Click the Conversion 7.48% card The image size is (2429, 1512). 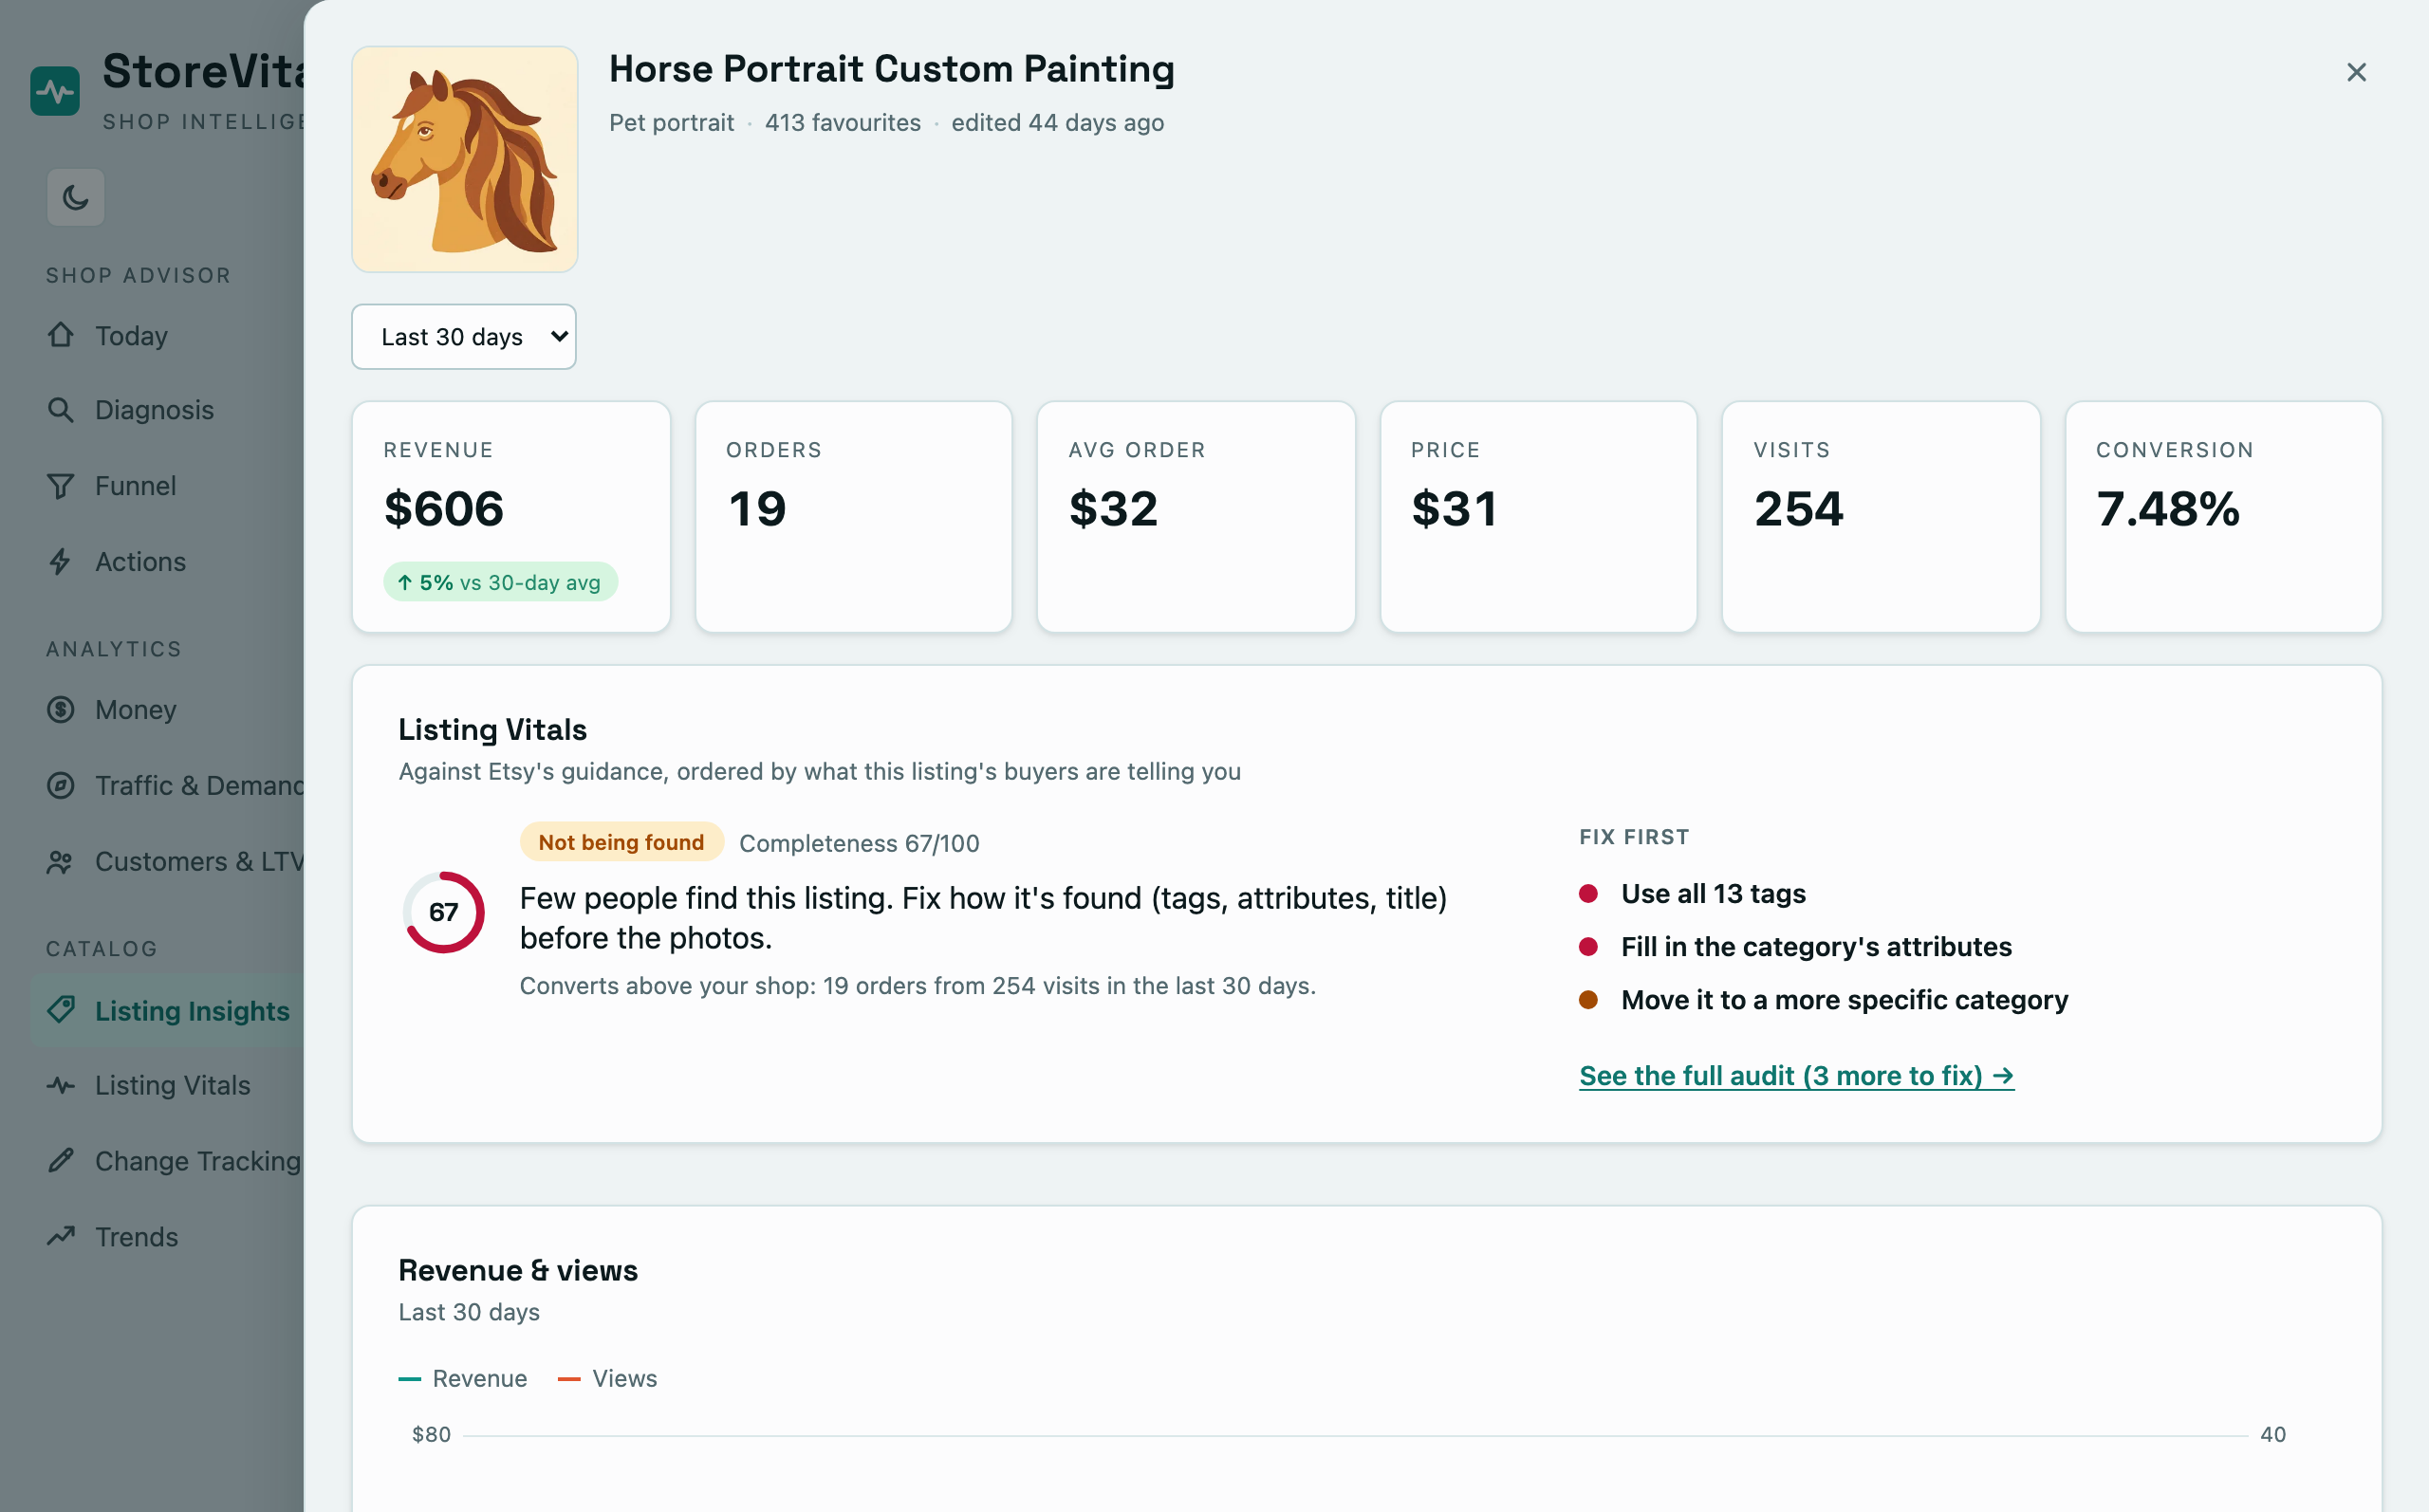[x=2224, y=517]
